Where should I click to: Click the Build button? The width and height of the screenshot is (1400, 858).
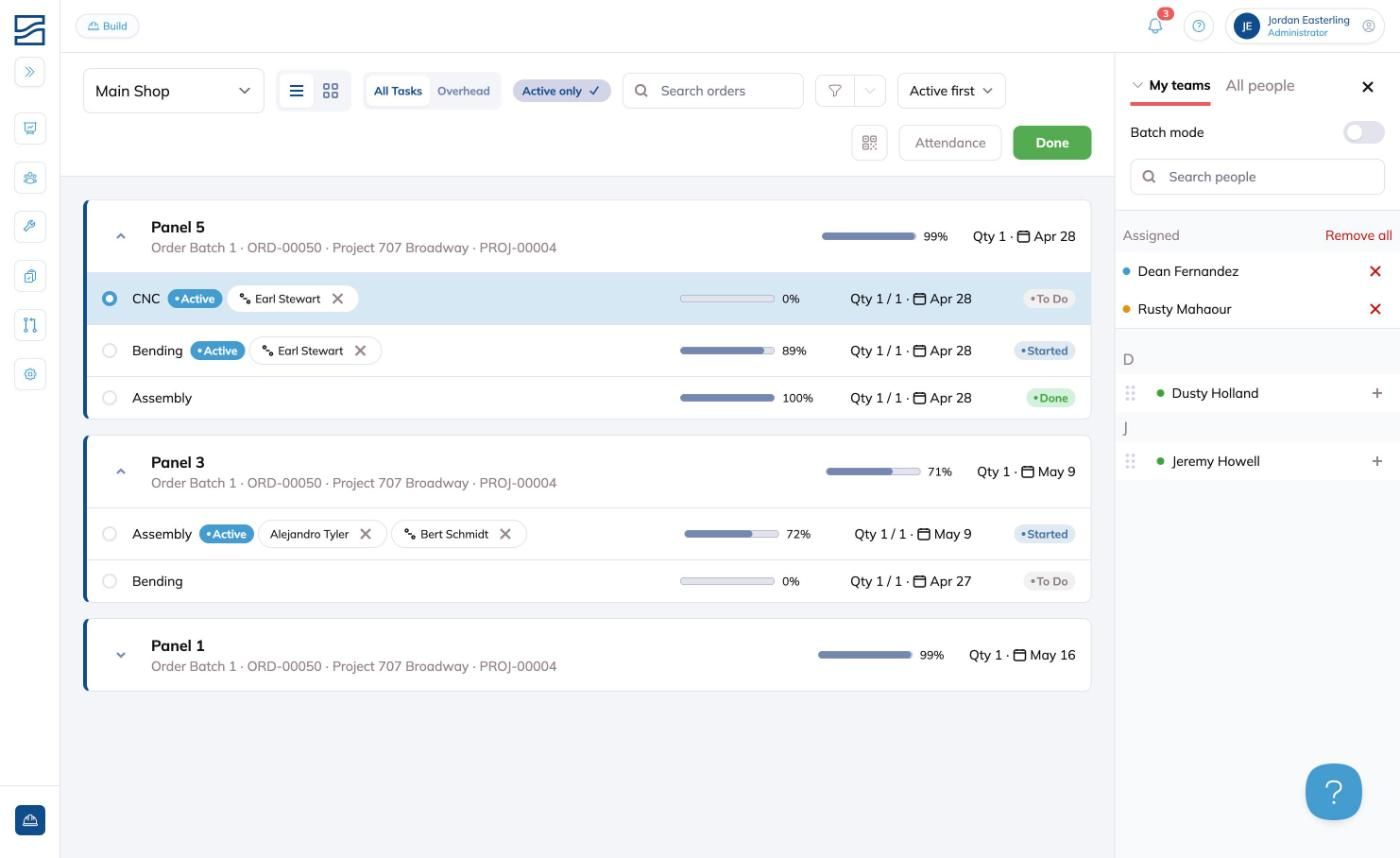(x=107, y=26)
